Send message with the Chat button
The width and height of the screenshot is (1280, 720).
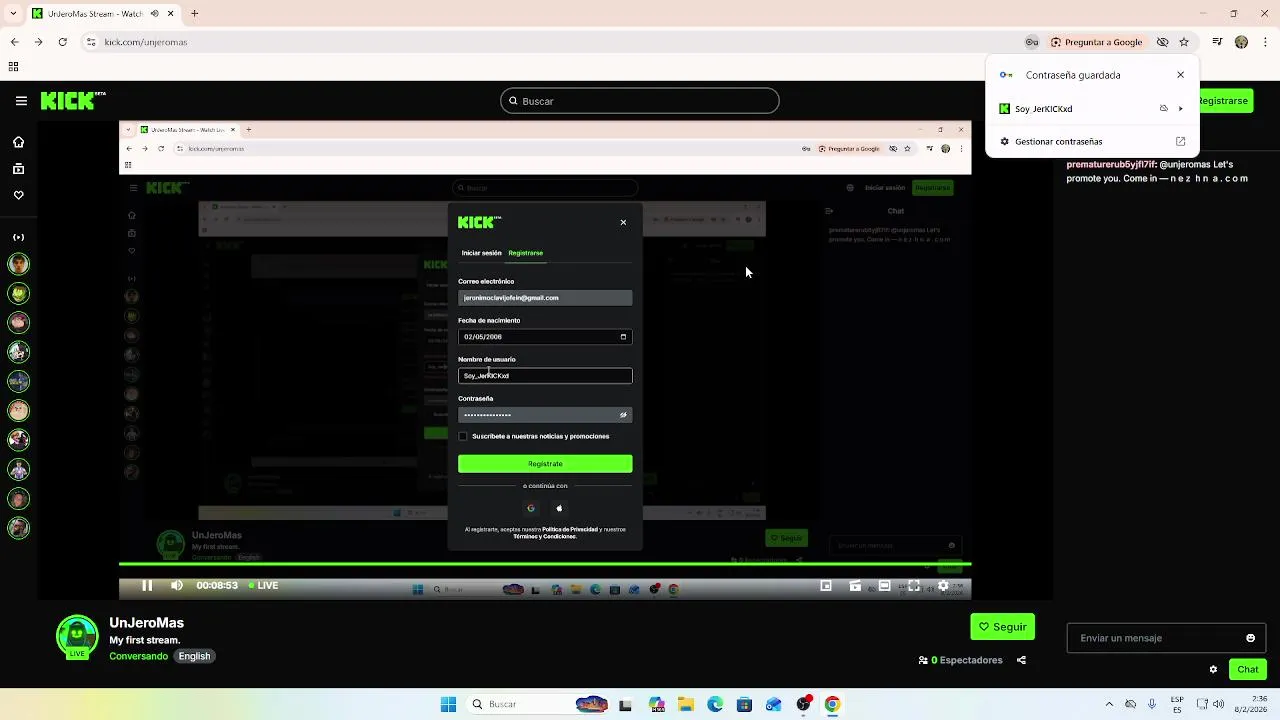click(1248, 669)
